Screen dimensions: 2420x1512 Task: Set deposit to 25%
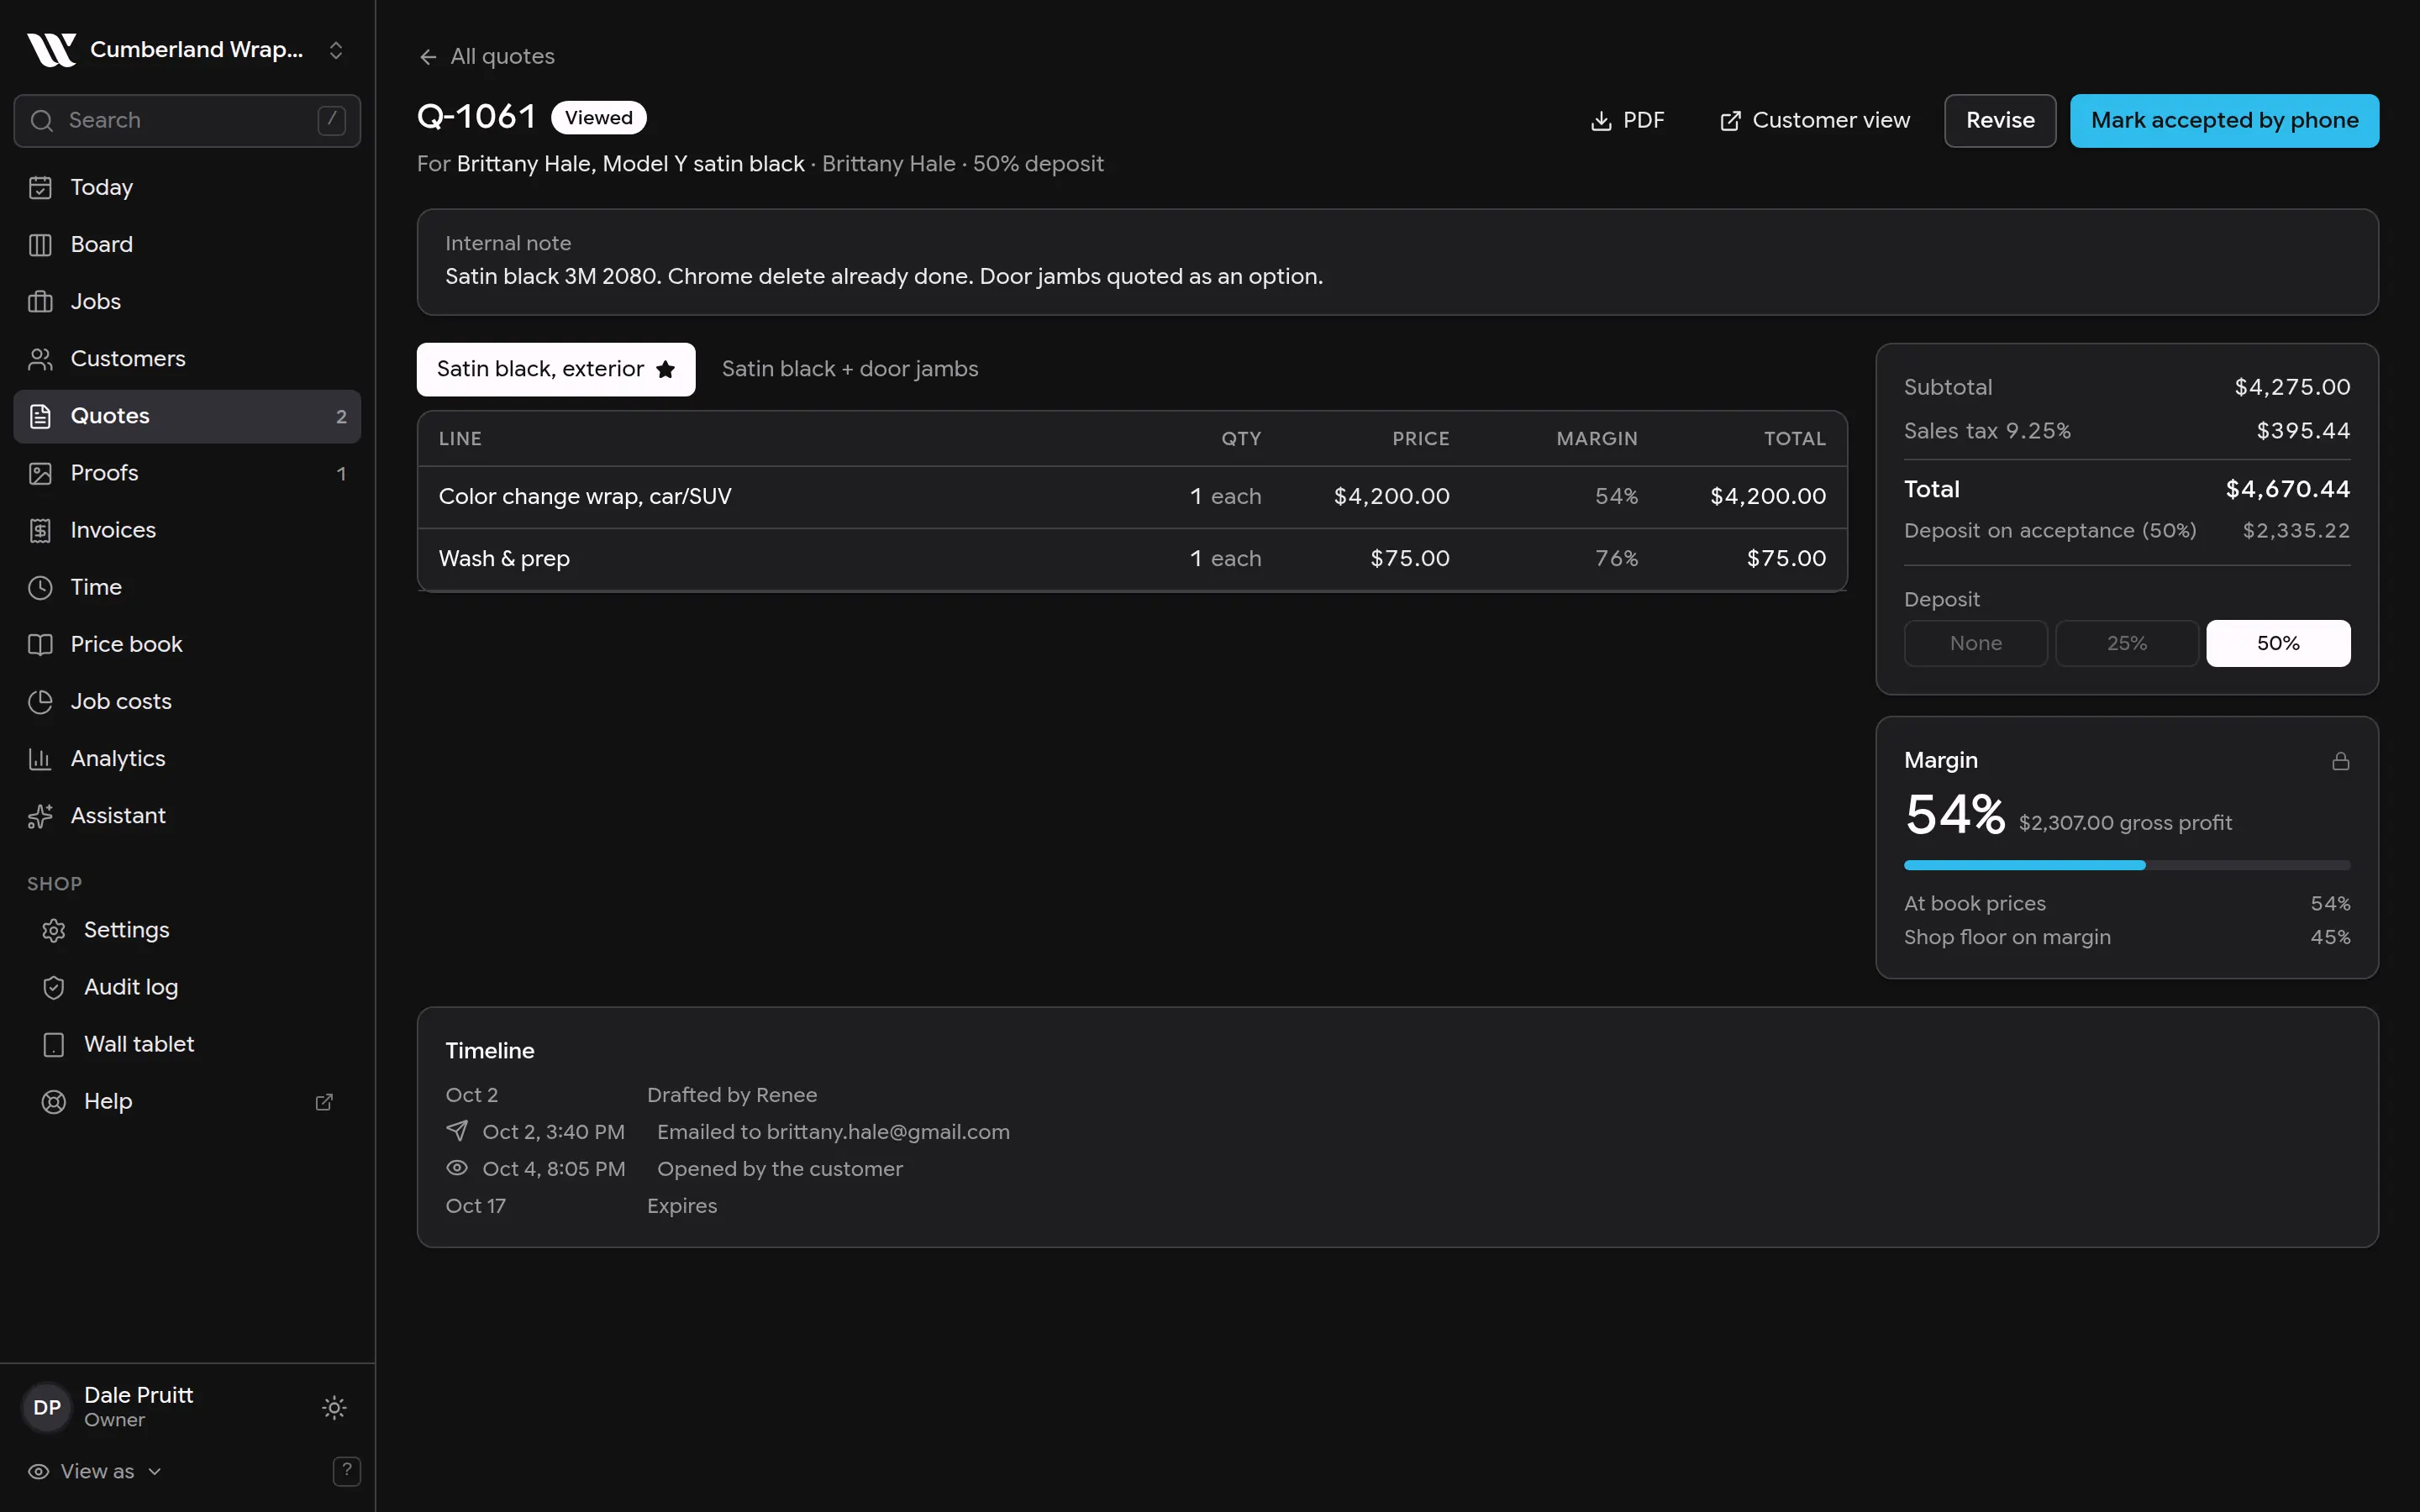[x=2127, y=643]
